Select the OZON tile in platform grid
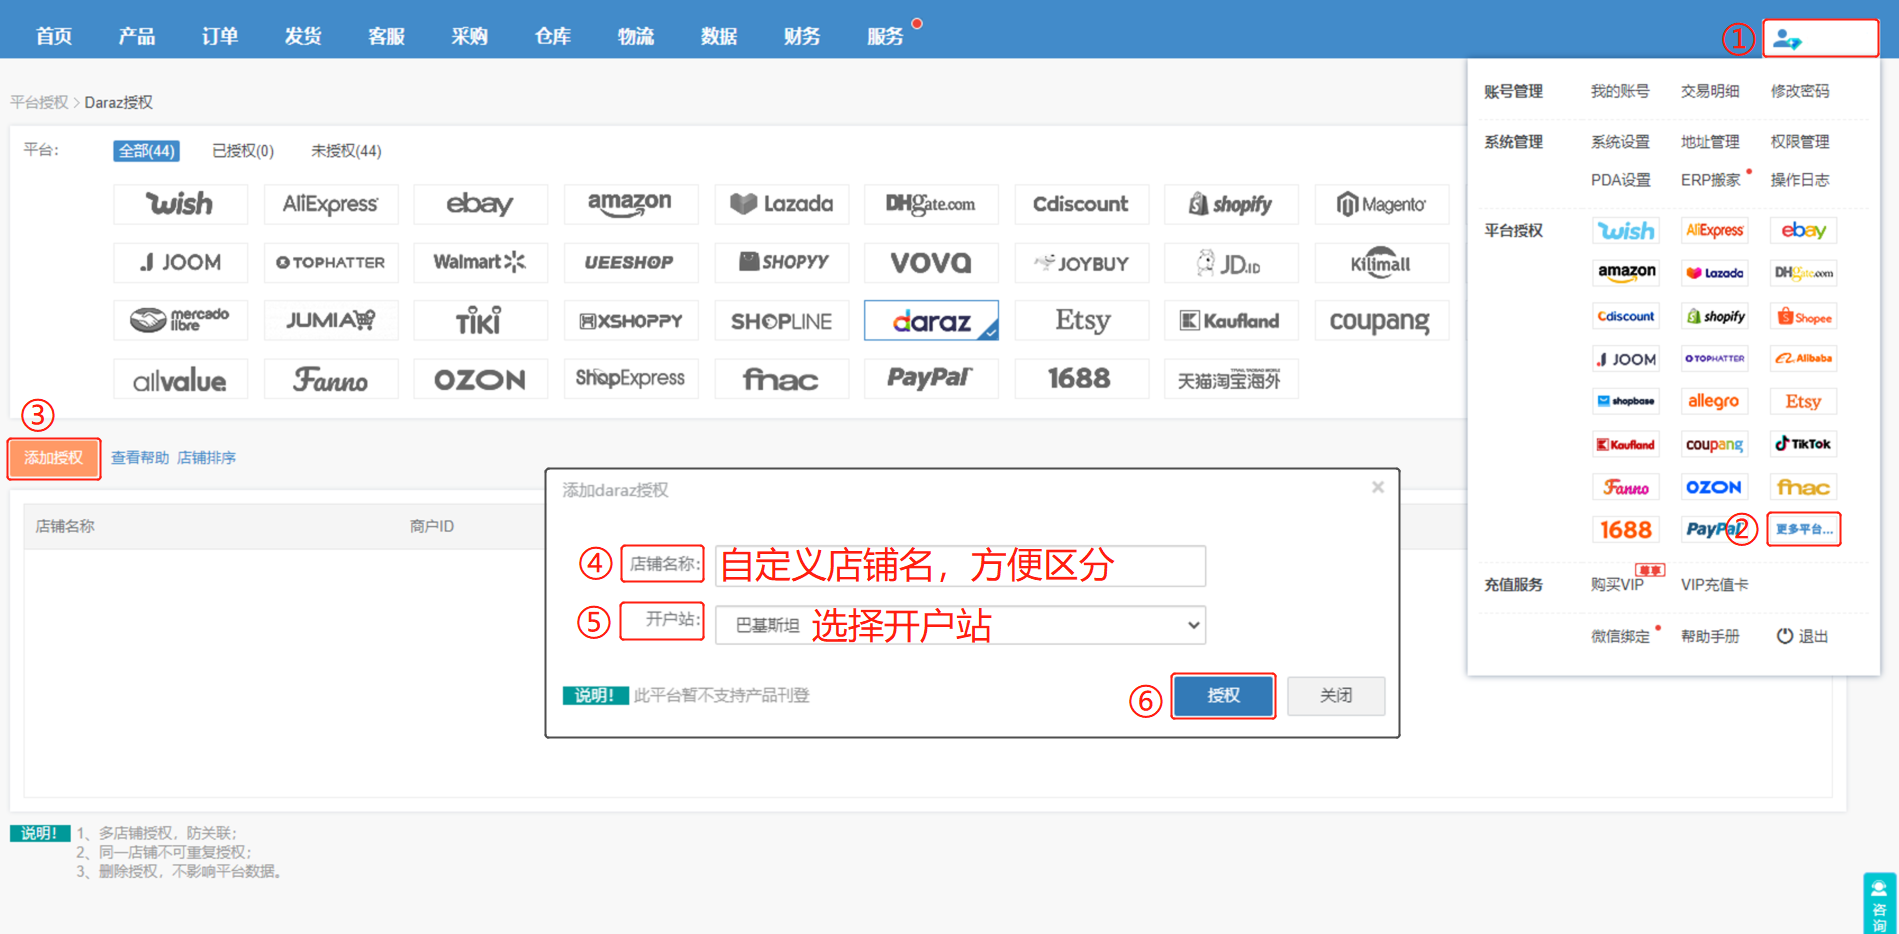The height and width of the screenshot is (934, 1899). (480, 379)
